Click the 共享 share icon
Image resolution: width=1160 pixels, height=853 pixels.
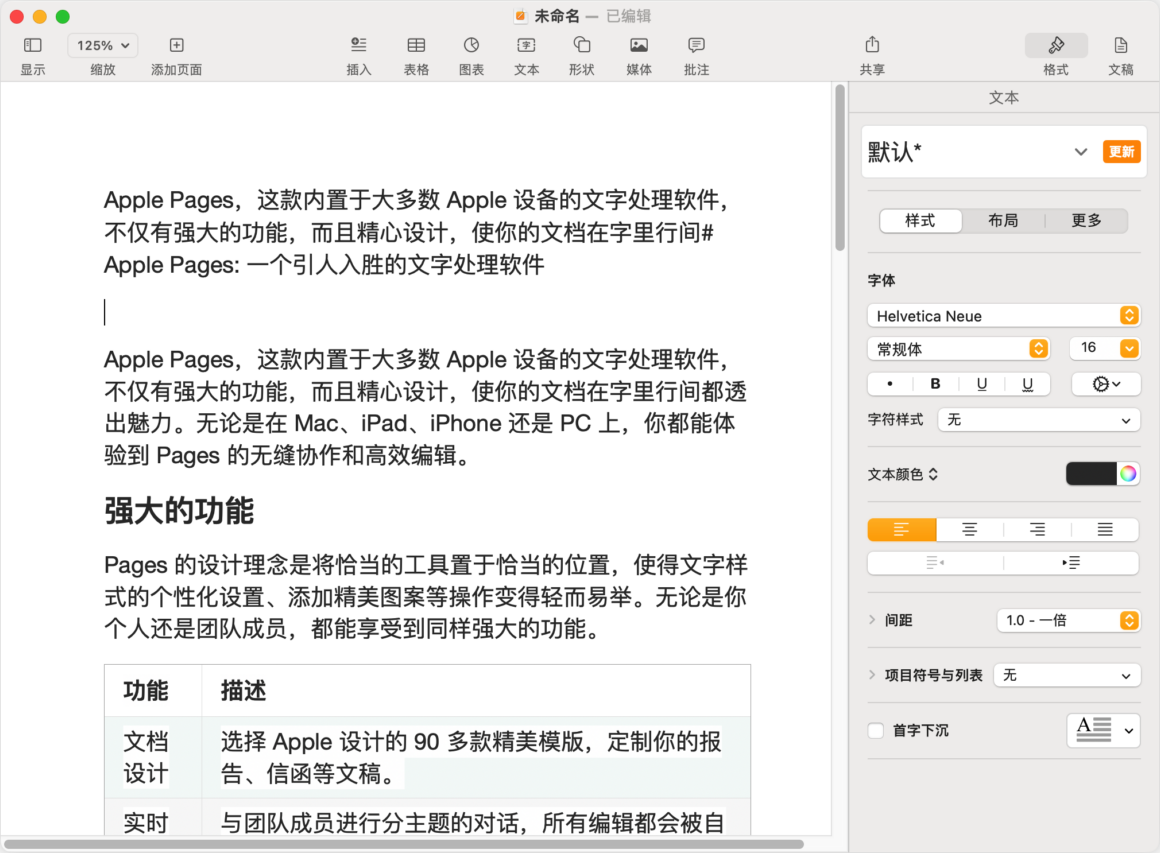(x=872, y=45)
